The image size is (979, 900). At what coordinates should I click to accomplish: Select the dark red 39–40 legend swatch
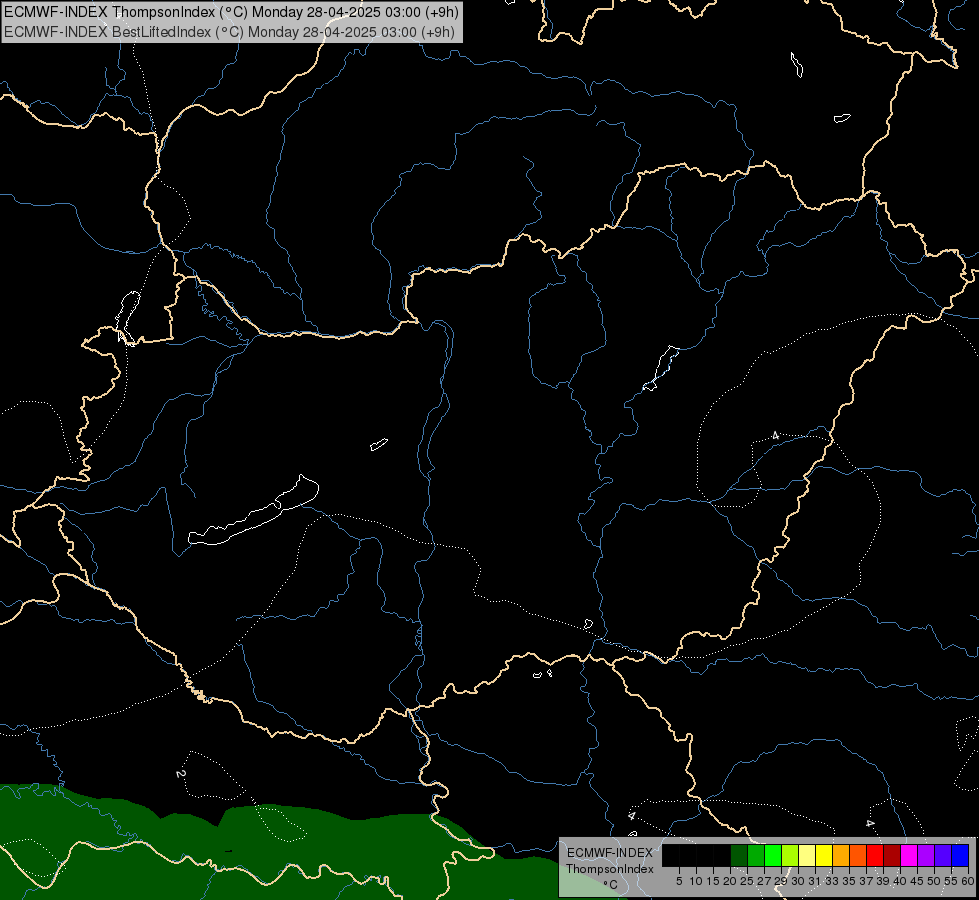892,855
